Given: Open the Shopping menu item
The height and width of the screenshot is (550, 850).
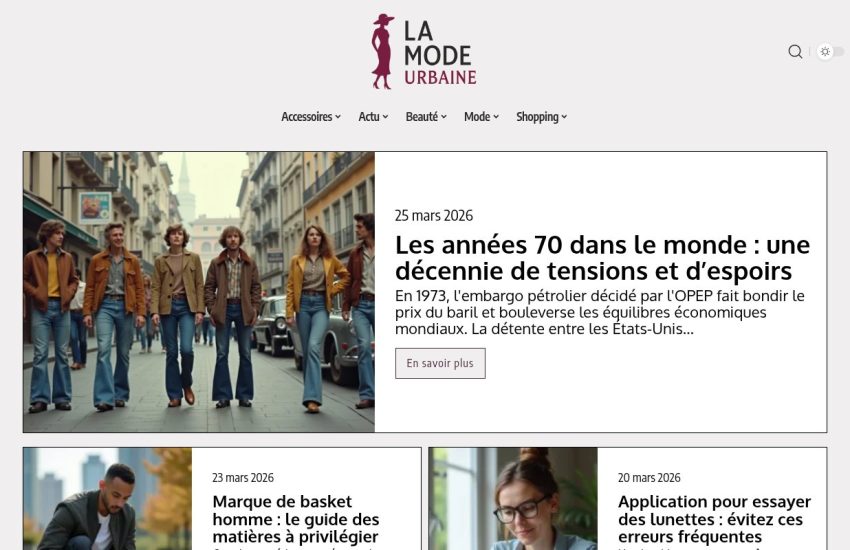Looking at the screenshot, I should [542, 117].
